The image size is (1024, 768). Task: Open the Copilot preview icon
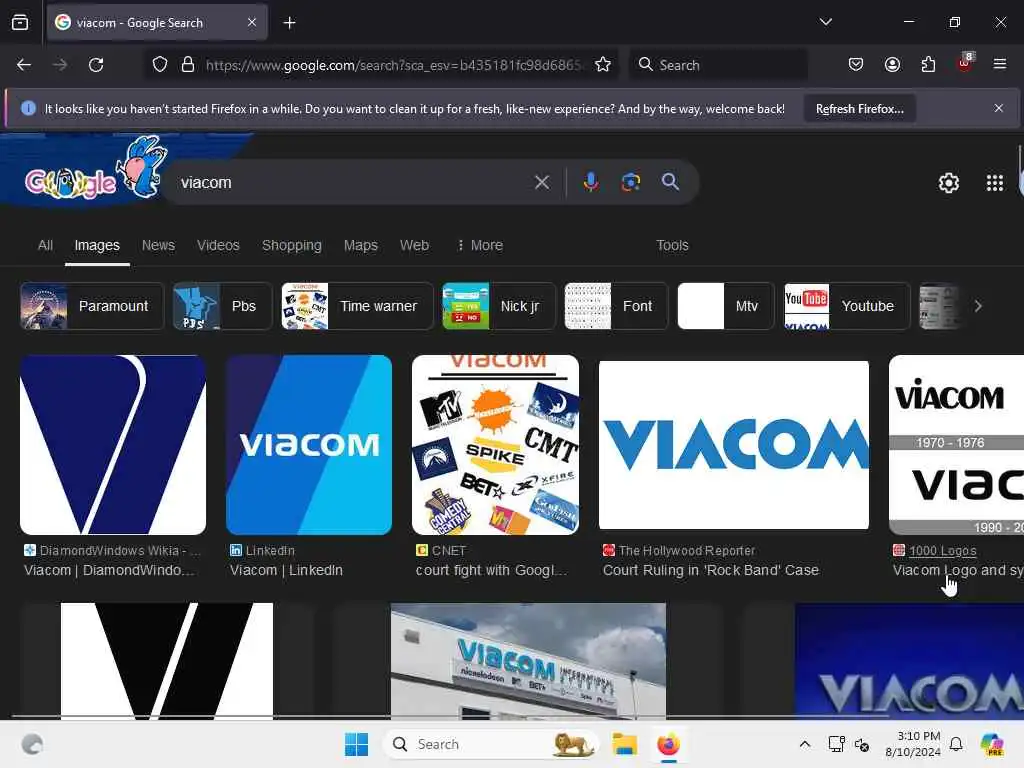992,744
